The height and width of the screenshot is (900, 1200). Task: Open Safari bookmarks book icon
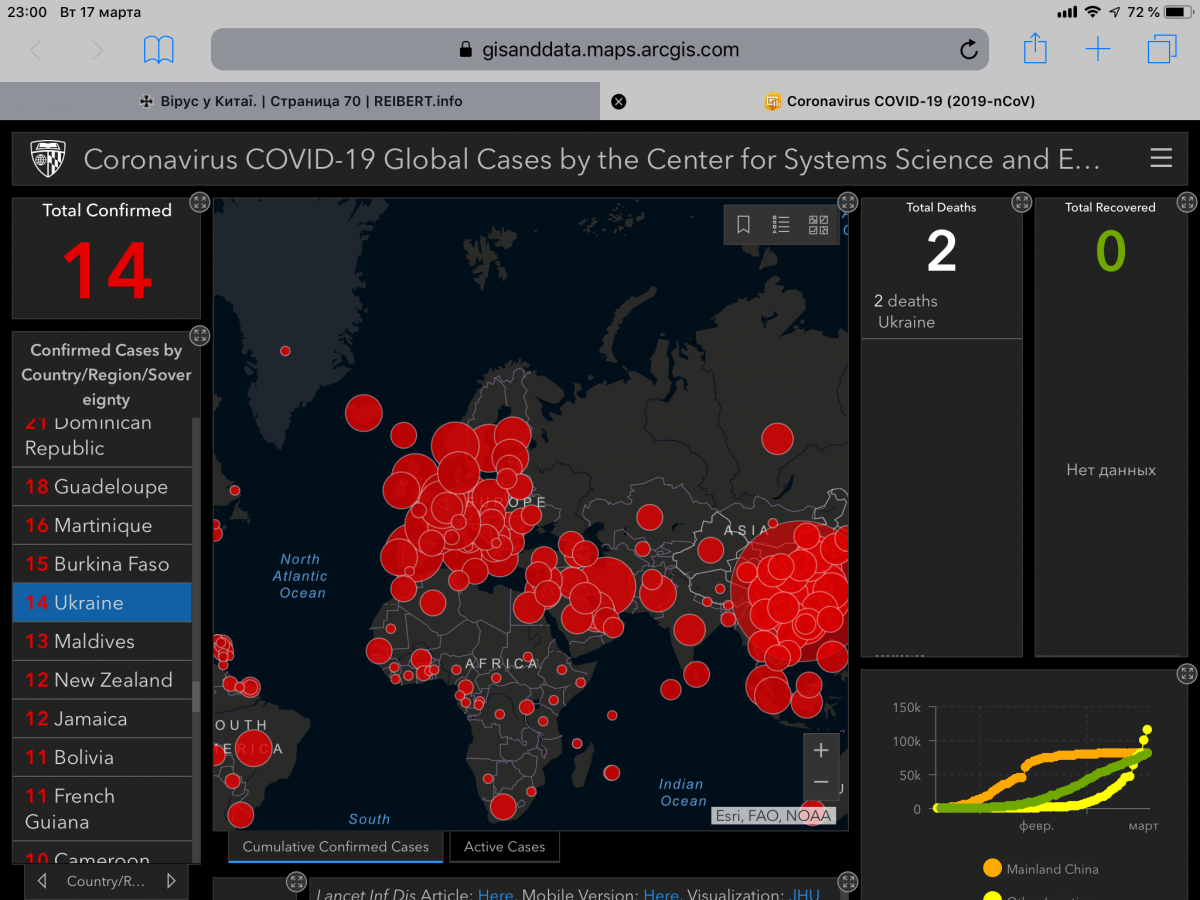click(159, 50)
